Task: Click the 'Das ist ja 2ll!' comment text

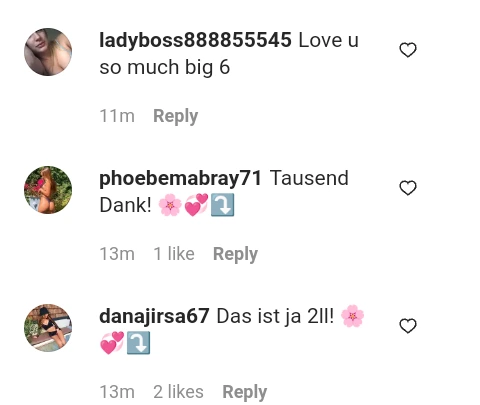Action: (275, 316)
